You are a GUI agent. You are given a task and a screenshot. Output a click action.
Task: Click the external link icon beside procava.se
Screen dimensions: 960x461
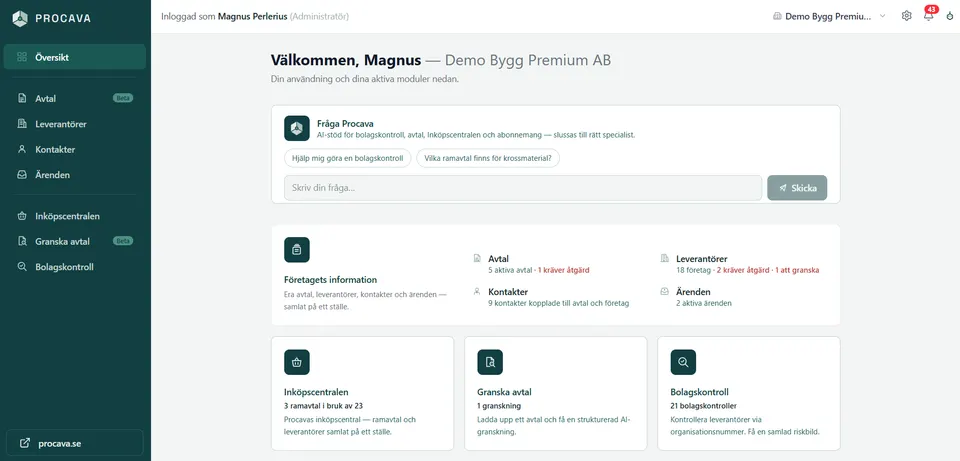tap(24, 443)
